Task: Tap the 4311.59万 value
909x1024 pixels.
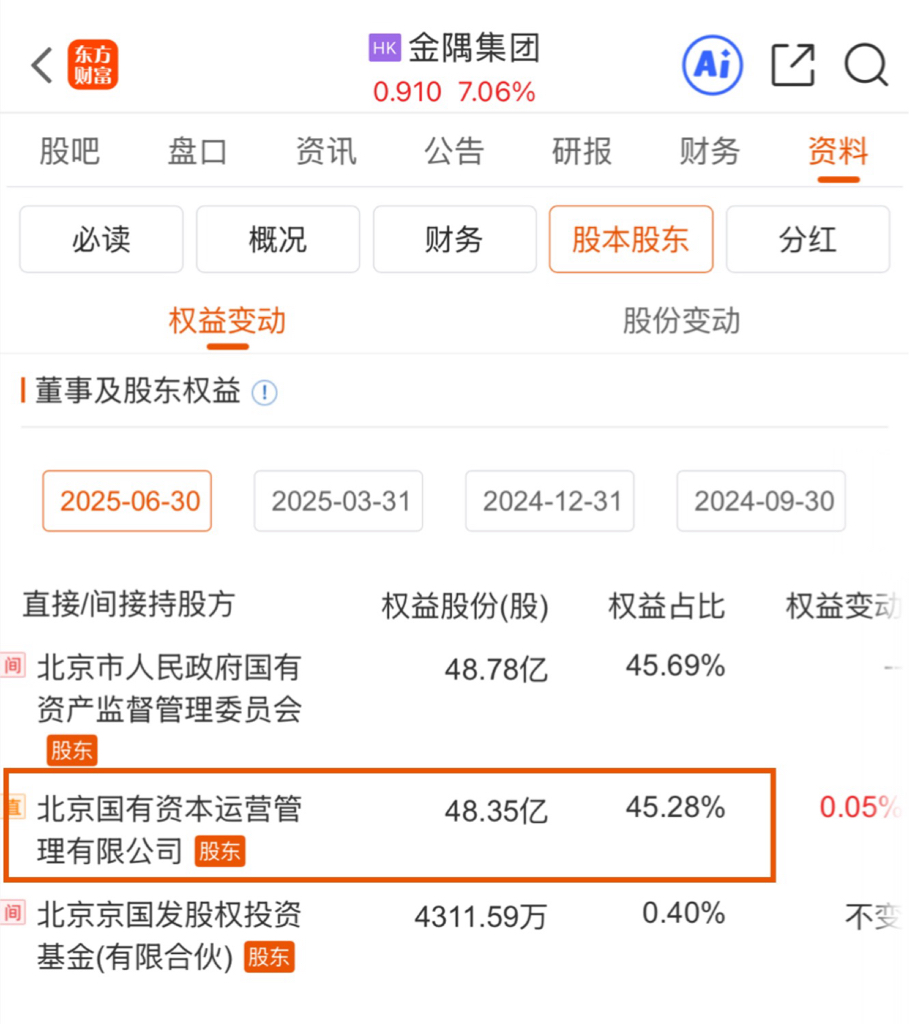Action: coord(481,917)
